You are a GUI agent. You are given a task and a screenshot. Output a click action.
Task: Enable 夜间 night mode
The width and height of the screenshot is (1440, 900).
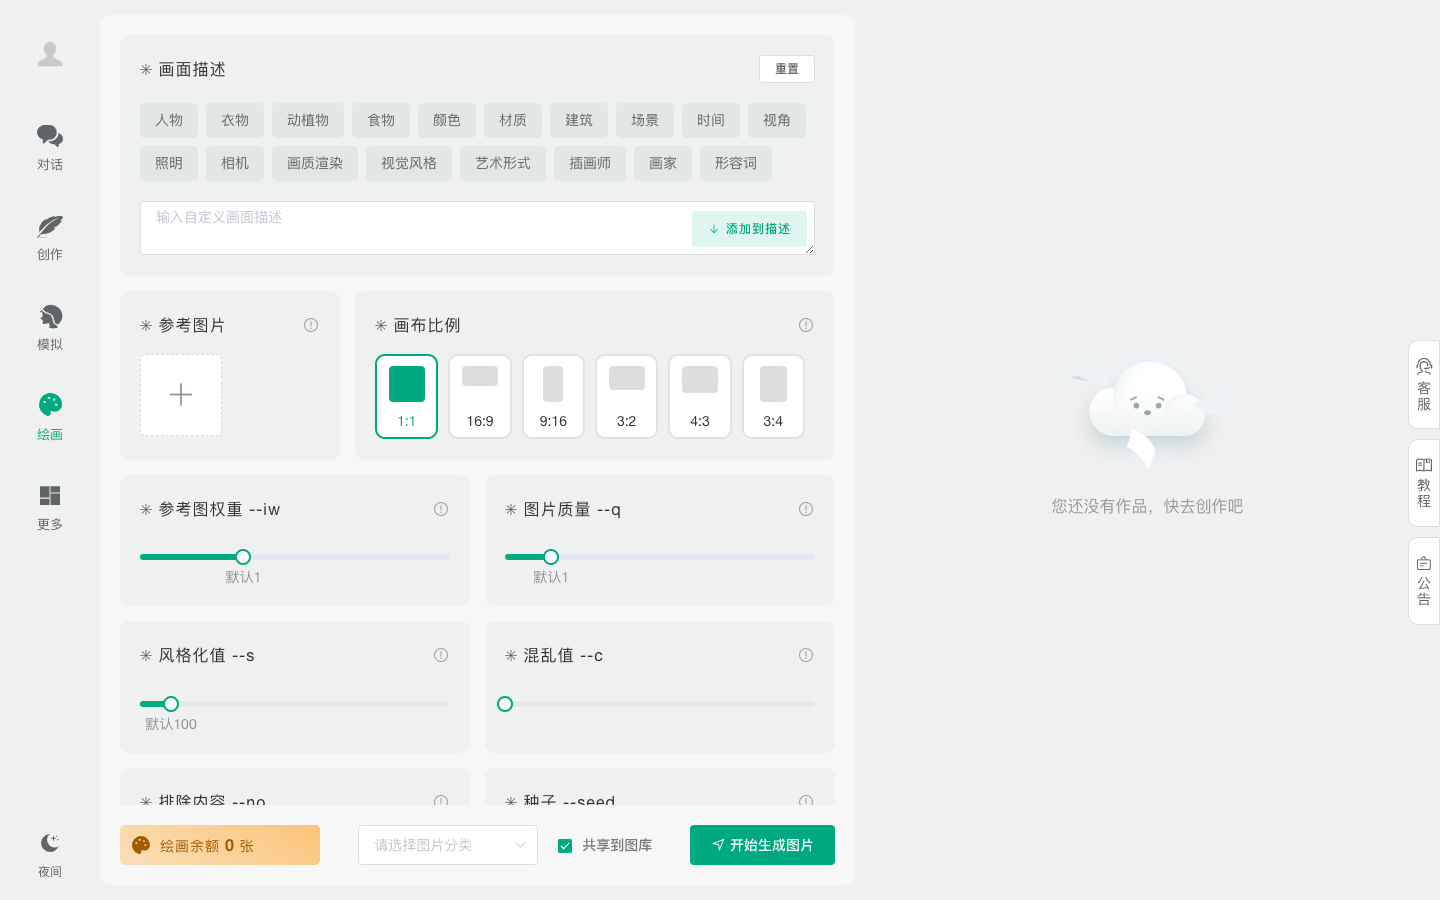coord(50,852)
